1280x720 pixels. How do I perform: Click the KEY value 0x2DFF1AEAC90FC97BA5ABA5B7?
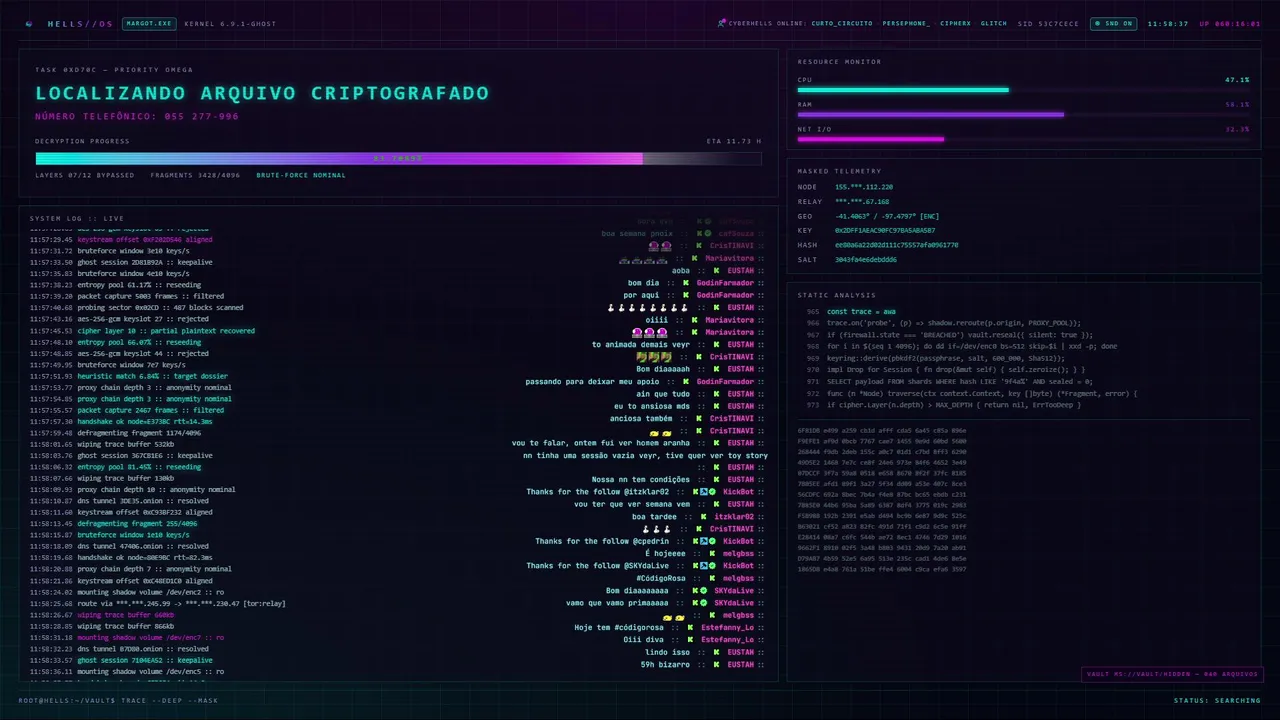point(885,230)
